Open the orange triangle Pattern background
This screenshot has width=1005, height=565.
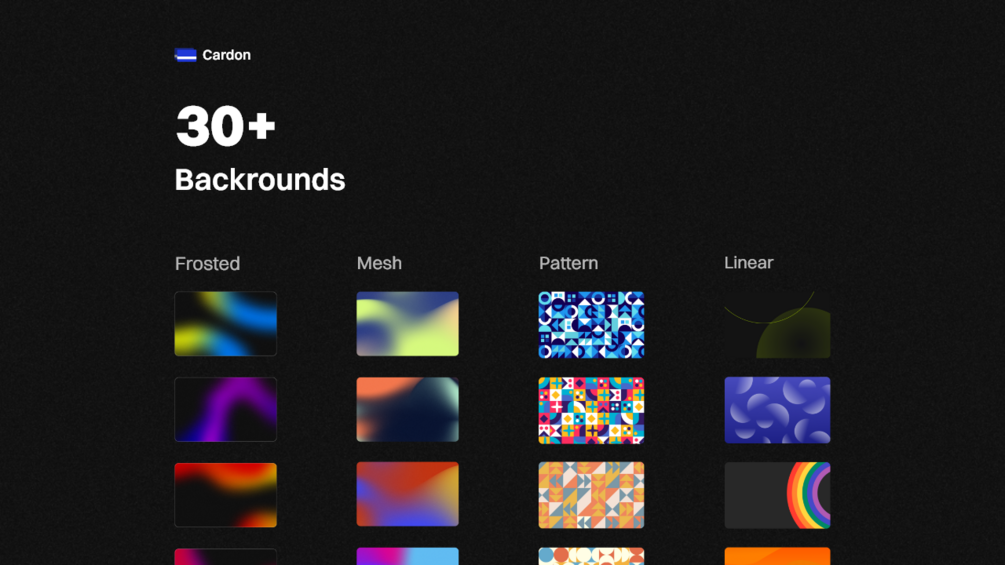coord(591,495)
